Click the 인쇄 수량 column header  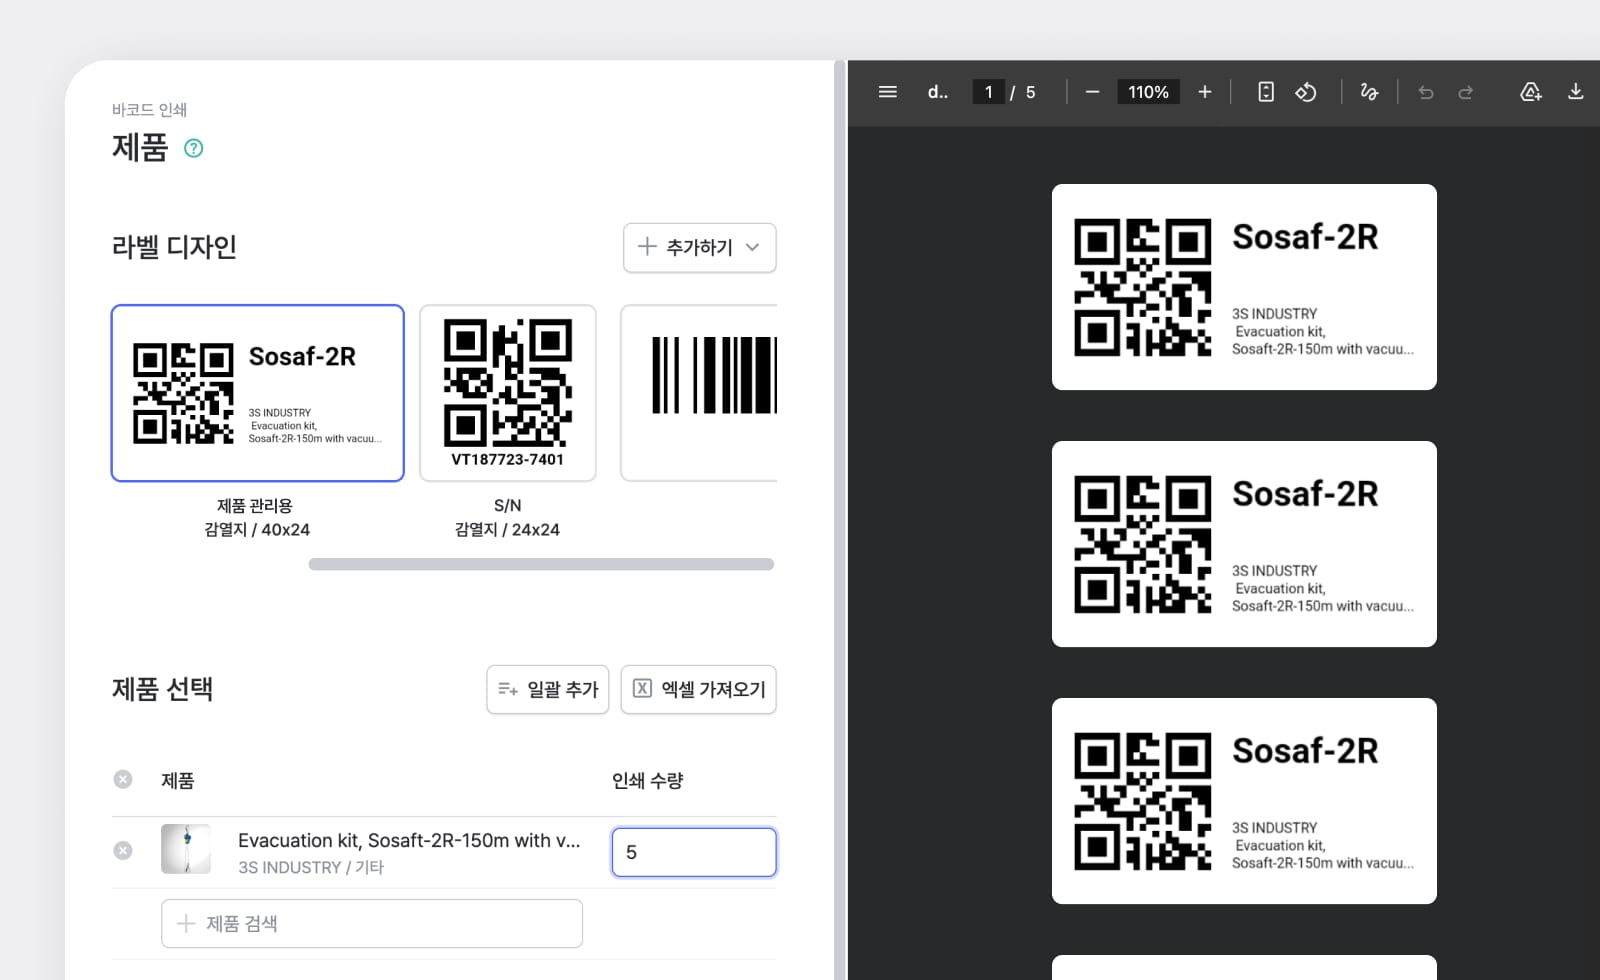click(648, 780)
